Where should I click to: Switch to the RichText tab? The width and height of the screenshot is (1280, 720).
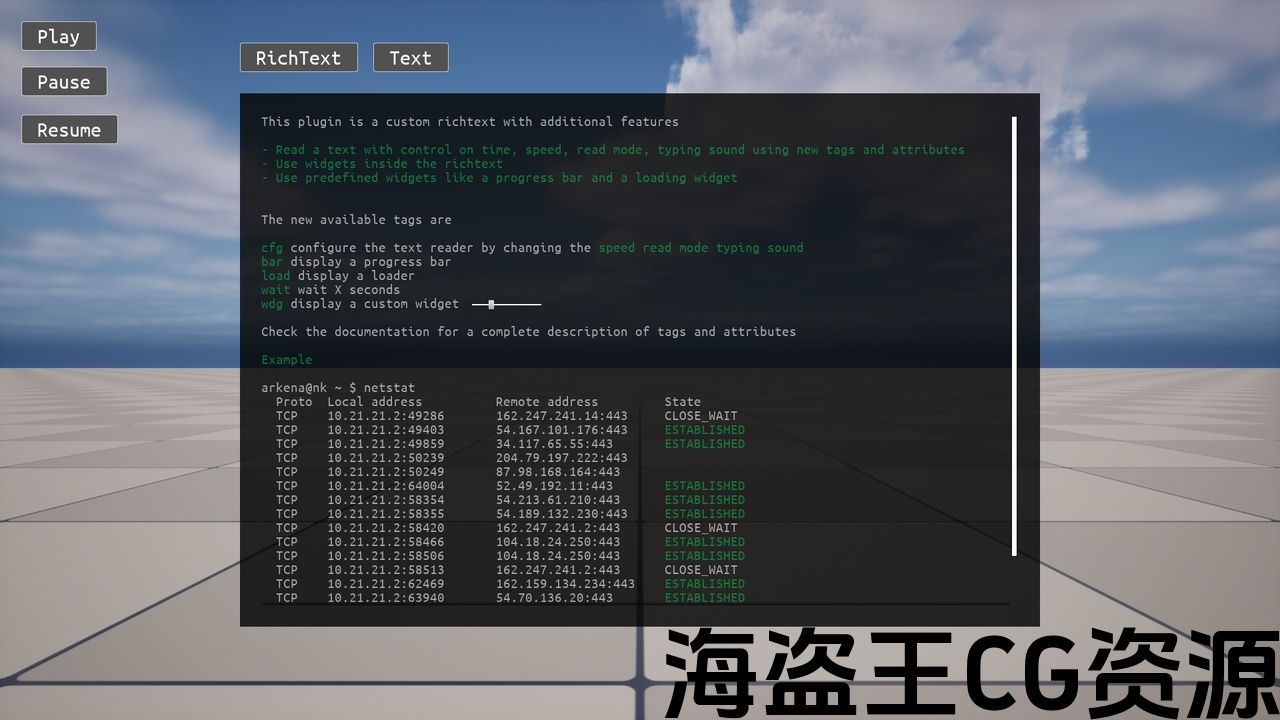(298, 58)
